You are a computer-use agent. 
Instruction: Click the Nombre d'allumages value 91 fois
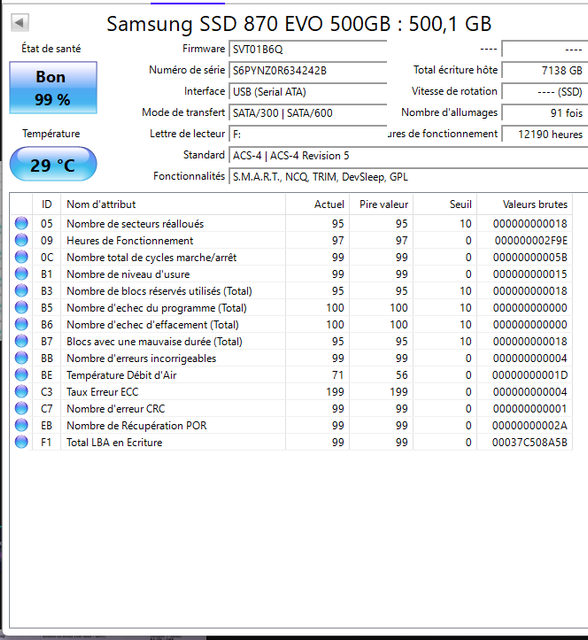click(545, 113)
